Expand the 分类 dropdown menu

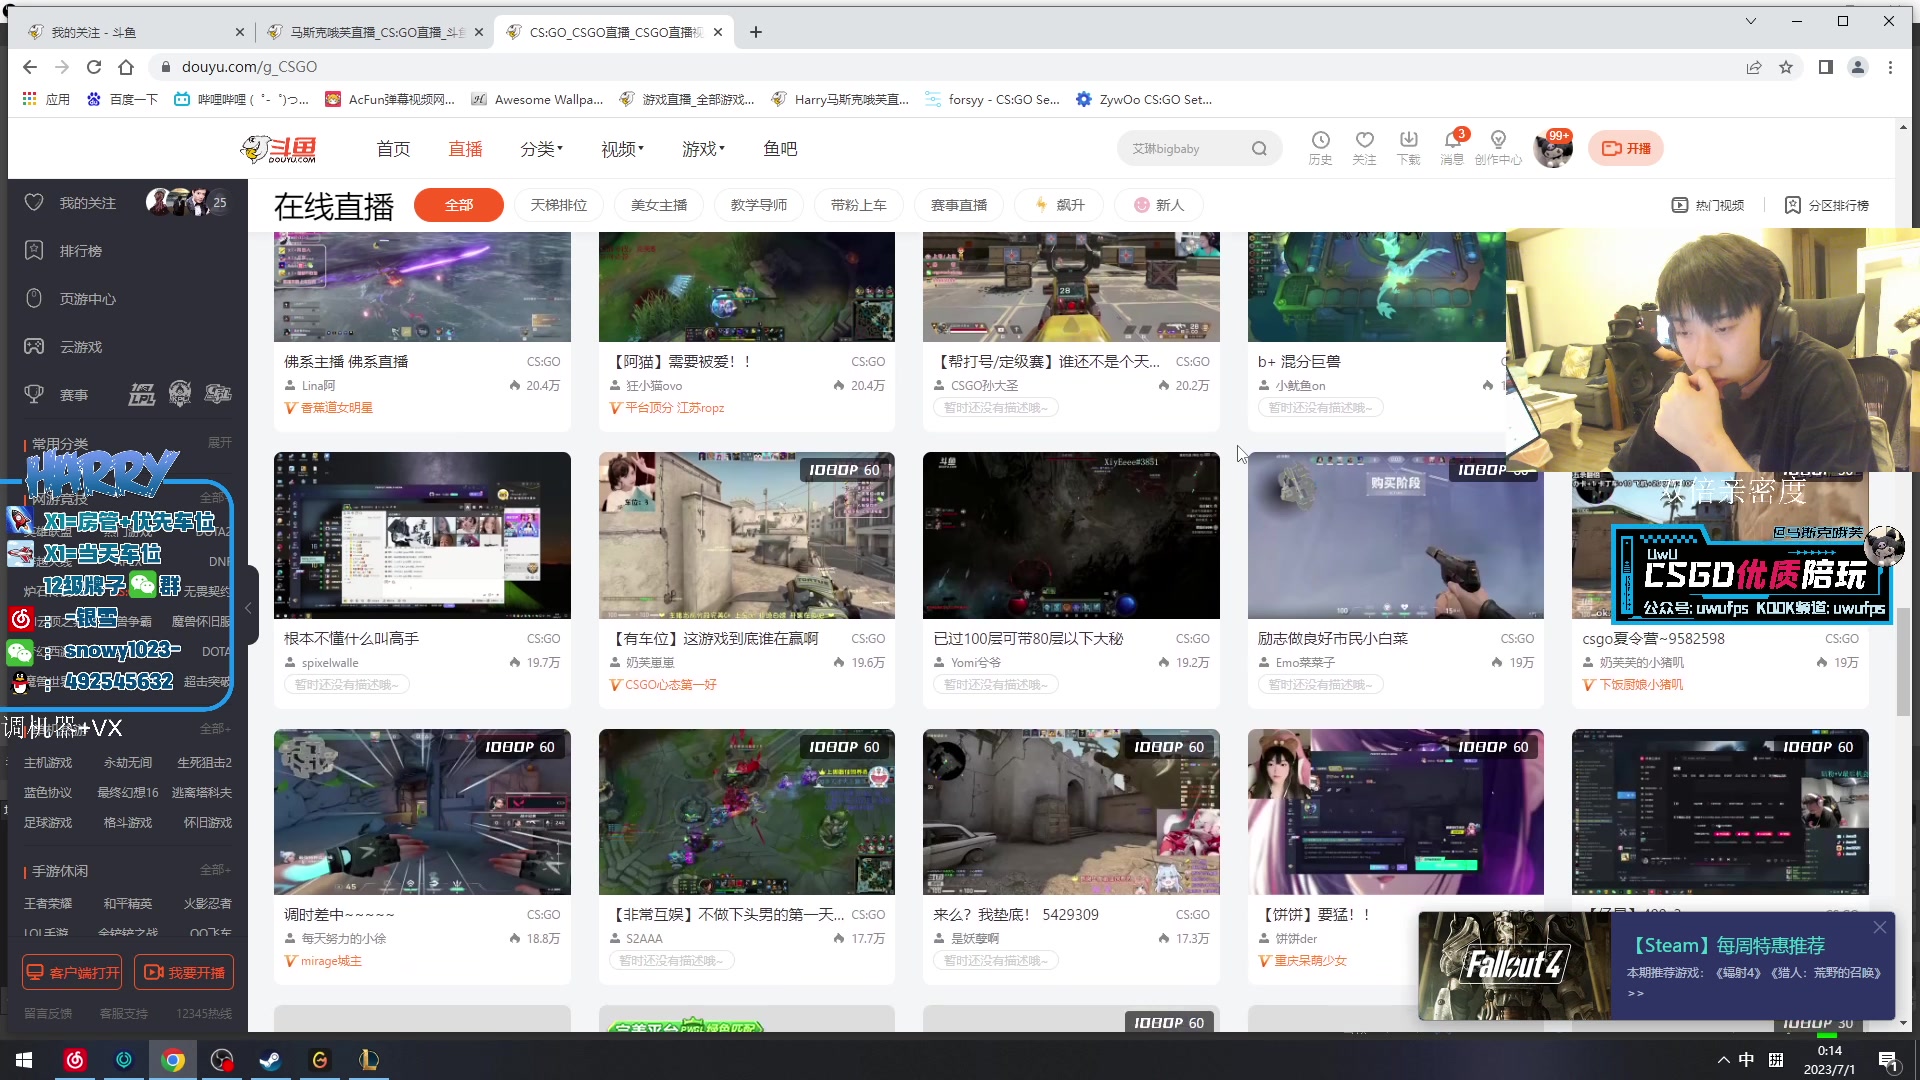point(541,149)
